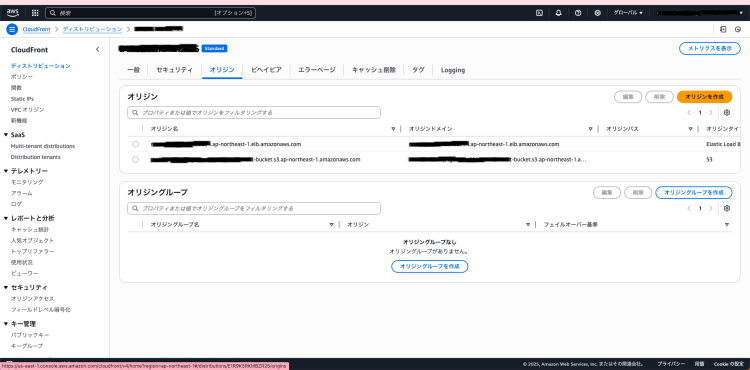The height and width of the screenshot is (370, 750).
Task: Toggle the hamburger navigation menu
Action: (x=12, y=29)
